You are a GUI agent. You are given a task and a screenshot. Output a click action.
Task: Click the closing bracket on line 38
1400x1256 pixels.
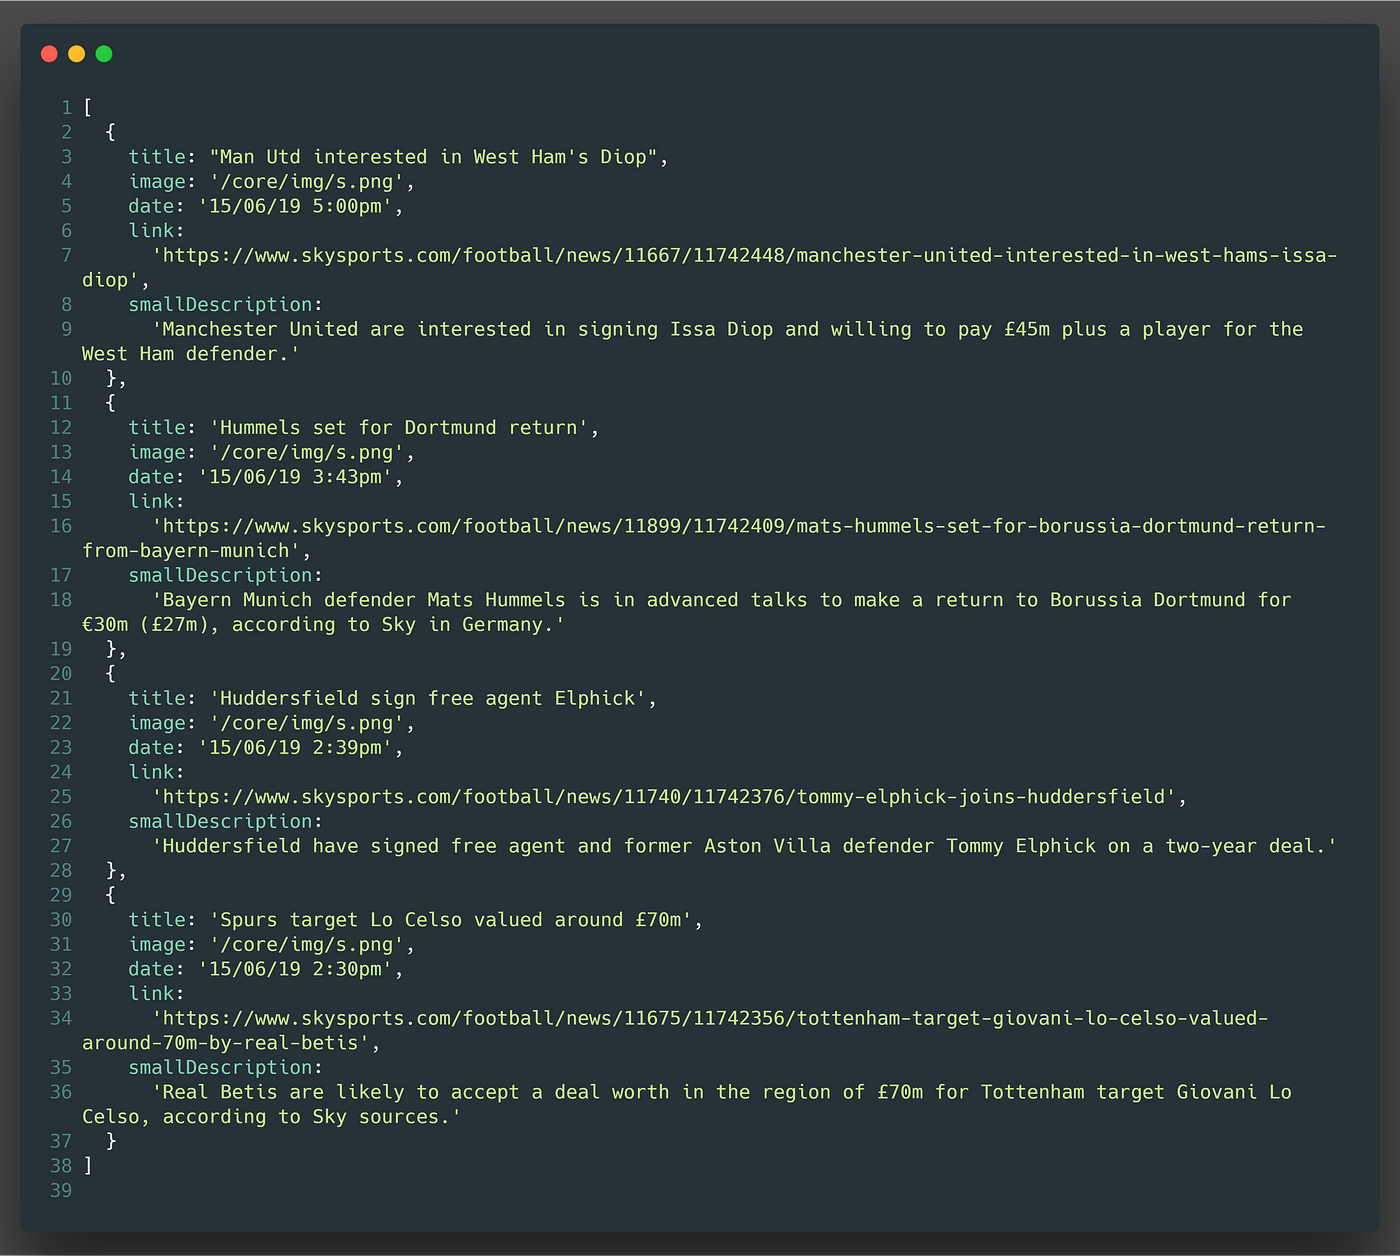point(88,1166)
